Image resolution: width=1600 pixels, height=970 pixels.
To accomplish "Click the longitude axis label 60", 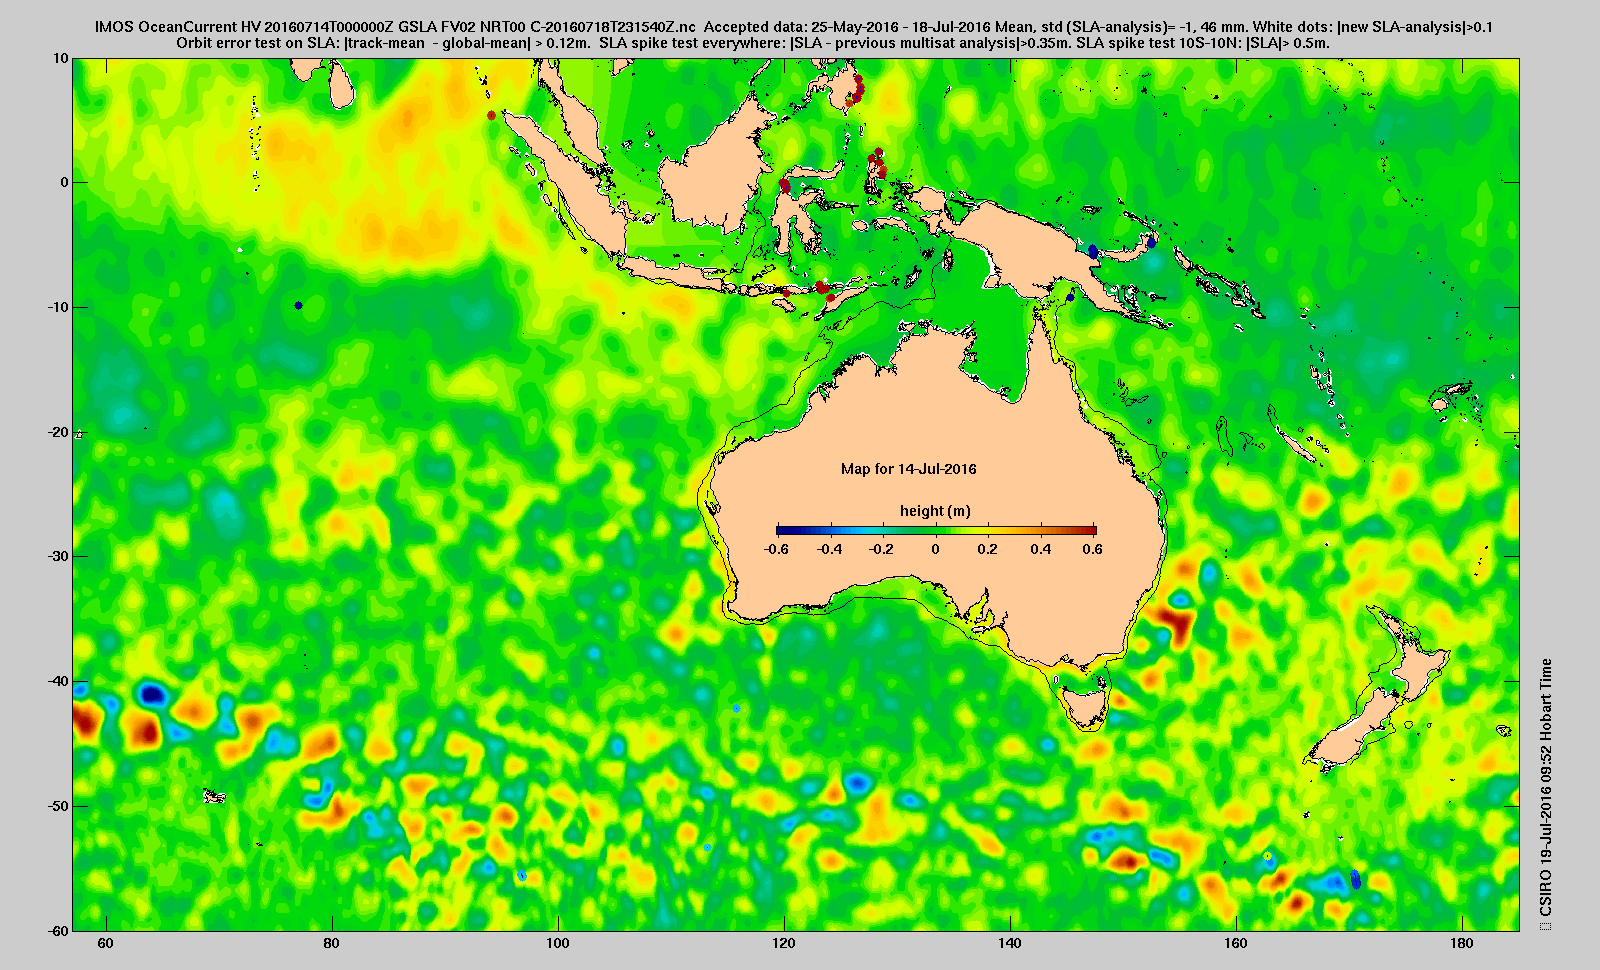I will (x=105, y=943).
